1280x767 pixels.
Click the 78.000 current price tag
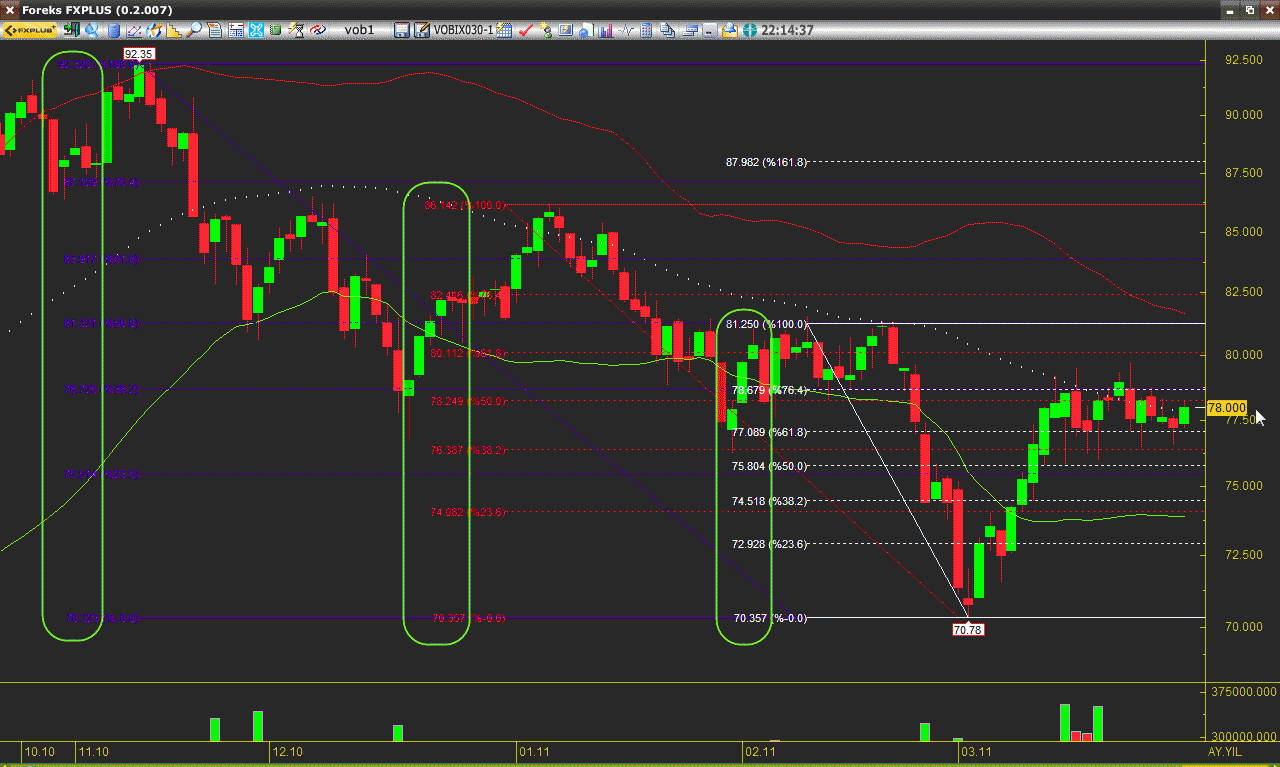pos(1226,408)
